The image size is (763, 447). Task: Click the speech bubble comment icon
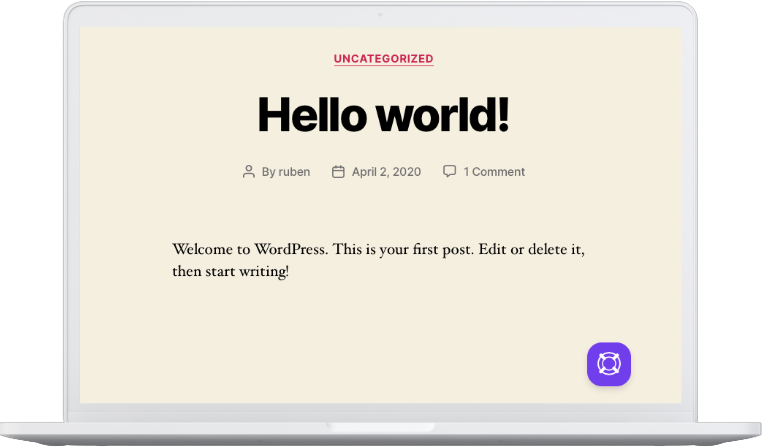[x=450, y=171]
